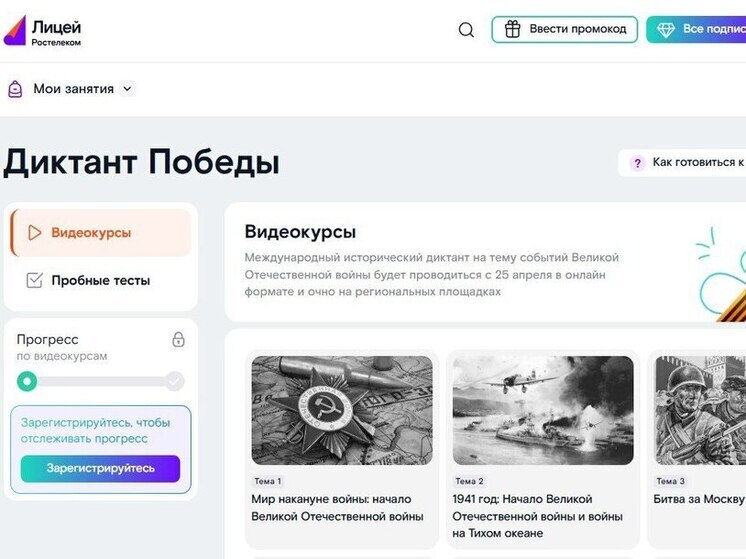746x559 pixels.
Task: Click the Лицей Ростелеком logo
Action: 43,31
